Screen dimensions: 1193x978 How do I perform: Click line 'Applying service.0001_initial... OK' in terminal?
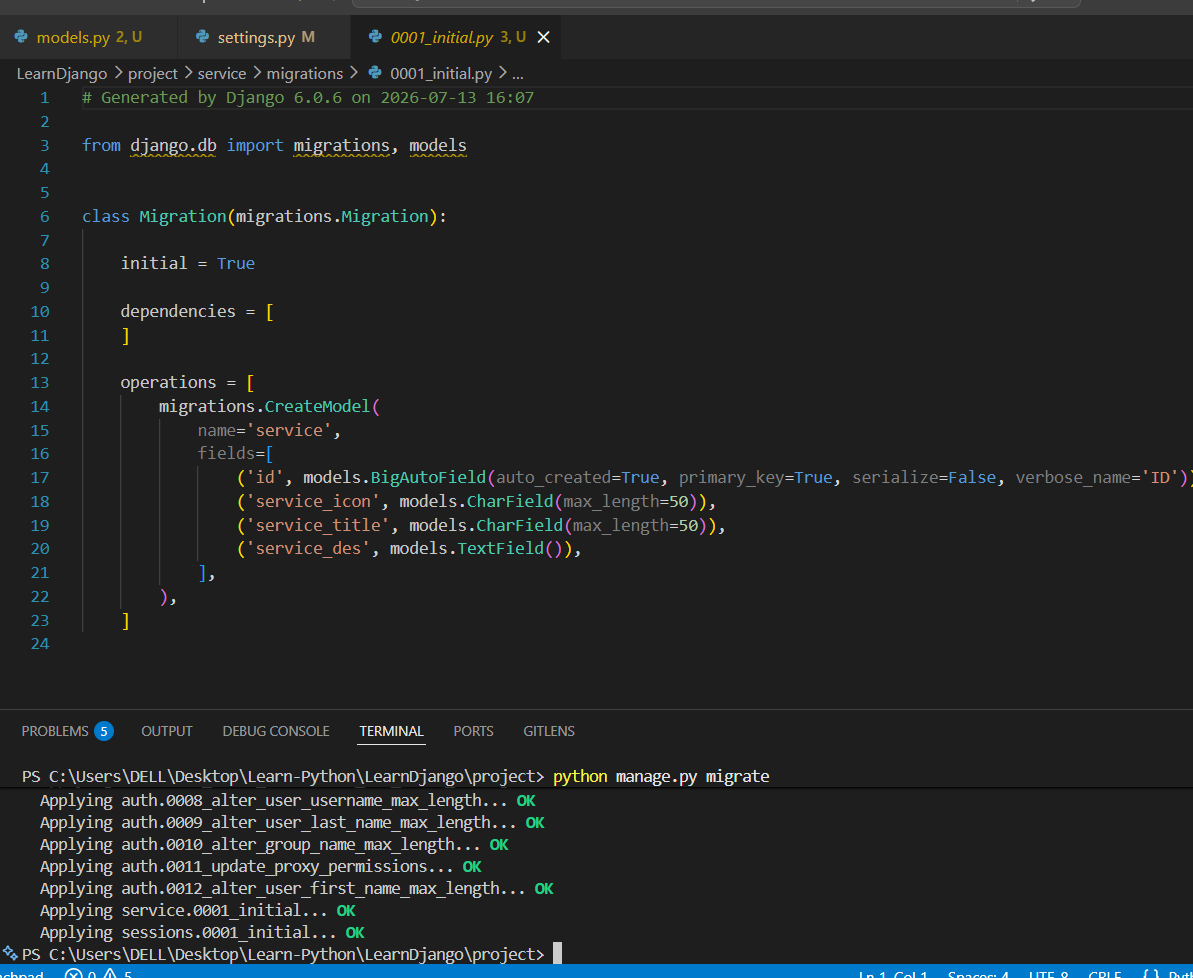[x=198, y=910]
